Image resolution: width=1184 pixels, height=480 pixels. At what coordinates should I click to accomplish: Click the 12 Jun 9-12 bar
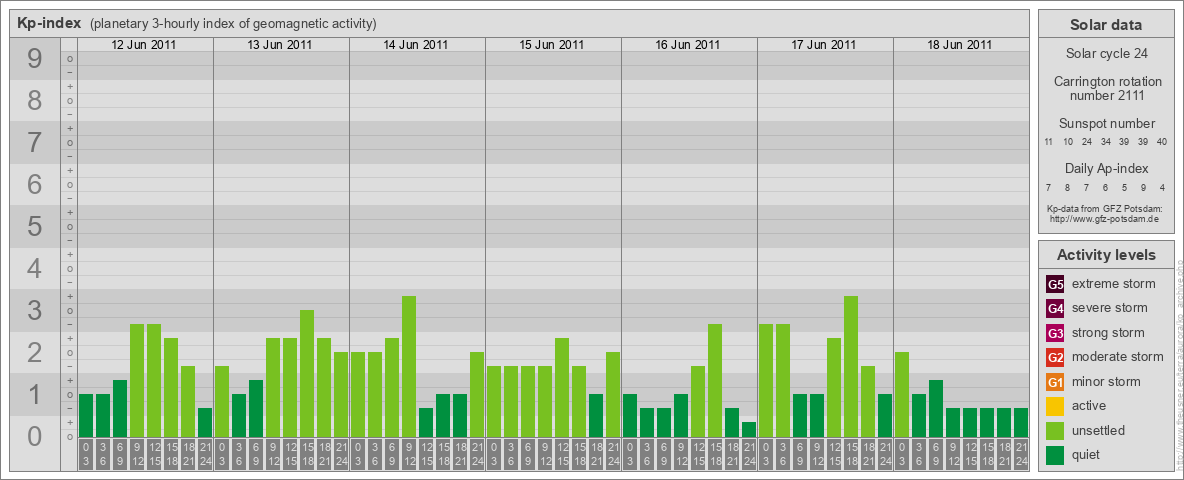(x=137, y=380)
